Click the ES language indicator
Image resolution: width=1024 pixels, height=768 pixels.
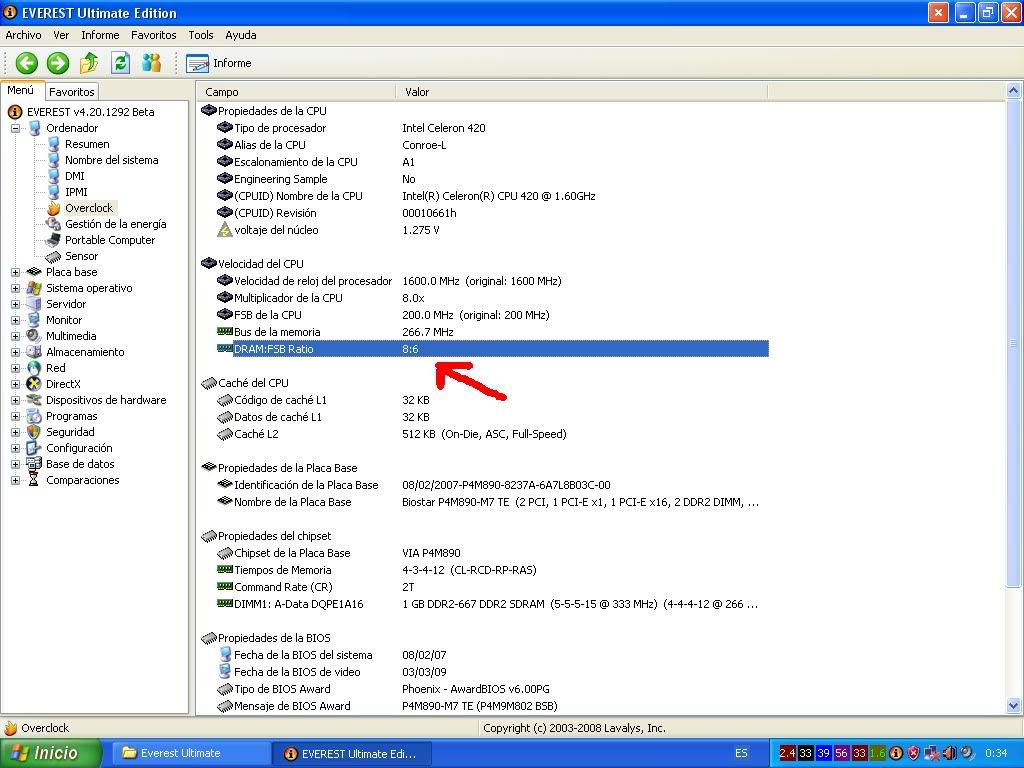(x=741, y=753)
